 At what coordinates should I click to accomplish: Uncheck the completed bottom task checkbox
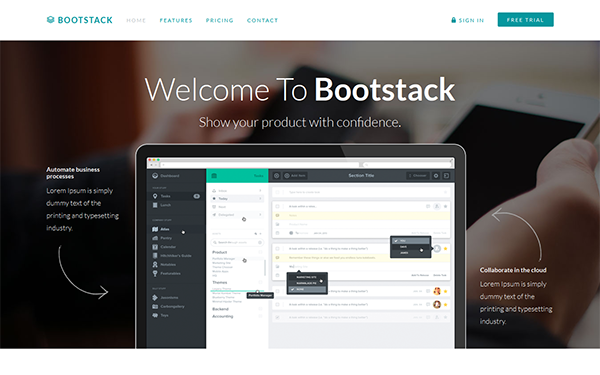click(277, 317)
